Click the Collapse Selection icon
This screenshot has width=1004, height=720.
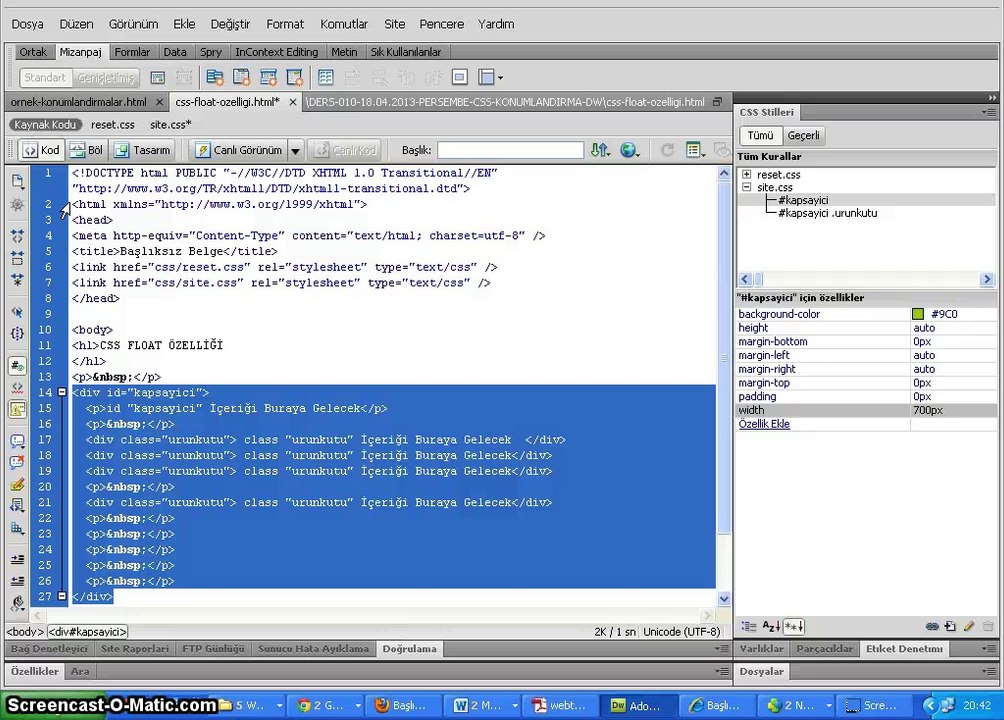[17, 258]
